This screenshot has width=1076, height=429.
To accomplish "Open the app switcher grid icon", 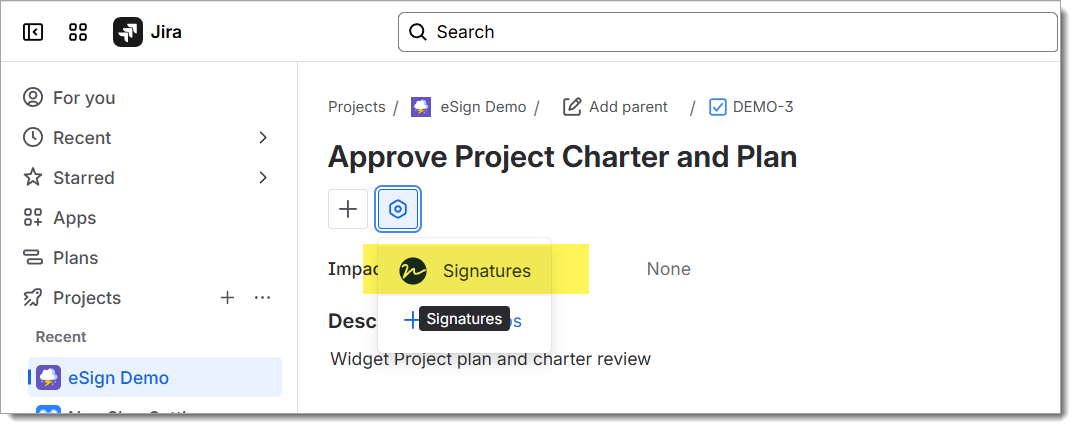I will [x=78, y=32].
